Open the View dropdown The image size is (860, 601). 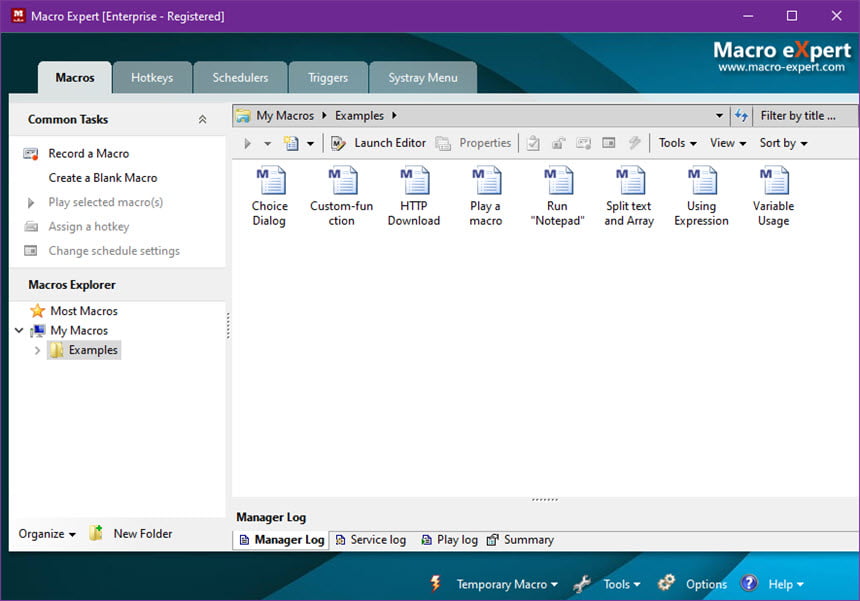[x=728, y=143]
